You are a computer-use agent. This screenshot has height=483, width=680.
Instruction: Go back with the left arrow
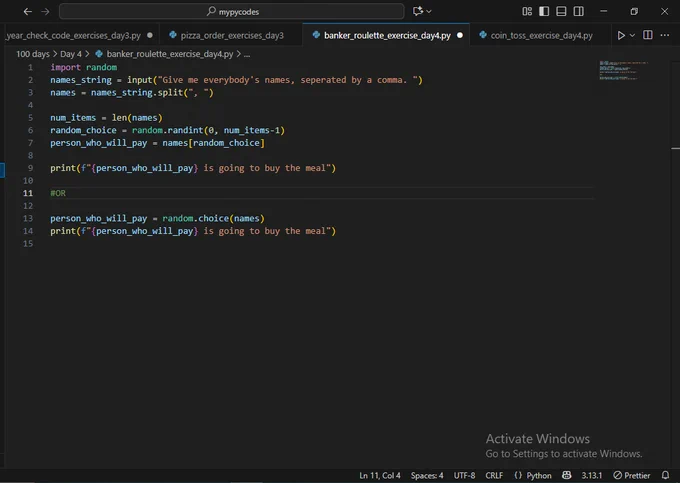coord(28,12)
